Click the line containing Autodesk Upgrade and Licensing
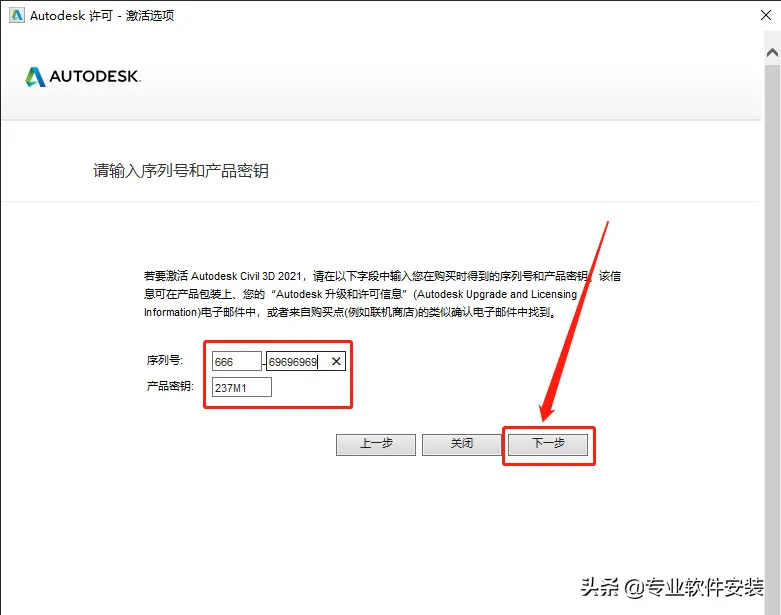The width and height of the screenshot is (781, 615). 361,294
